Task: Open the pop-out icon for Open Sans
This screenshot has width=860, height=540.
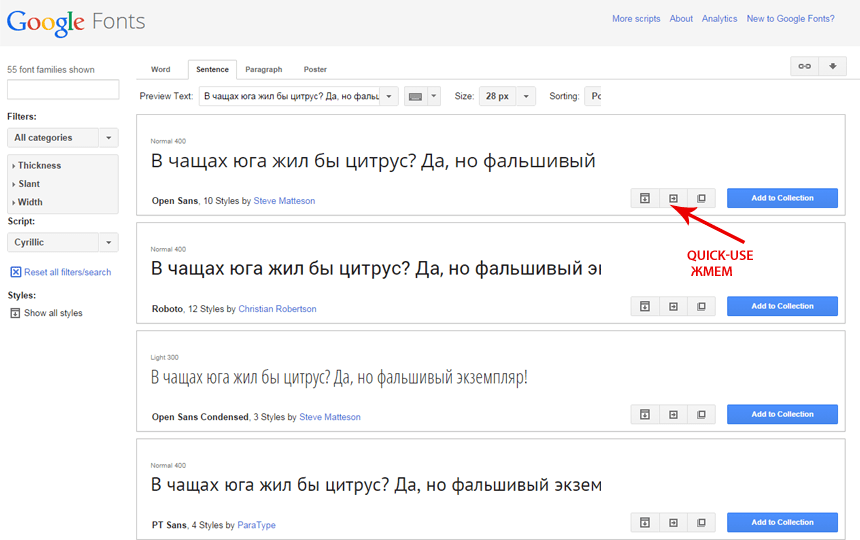Action: (x=701, y=198)
